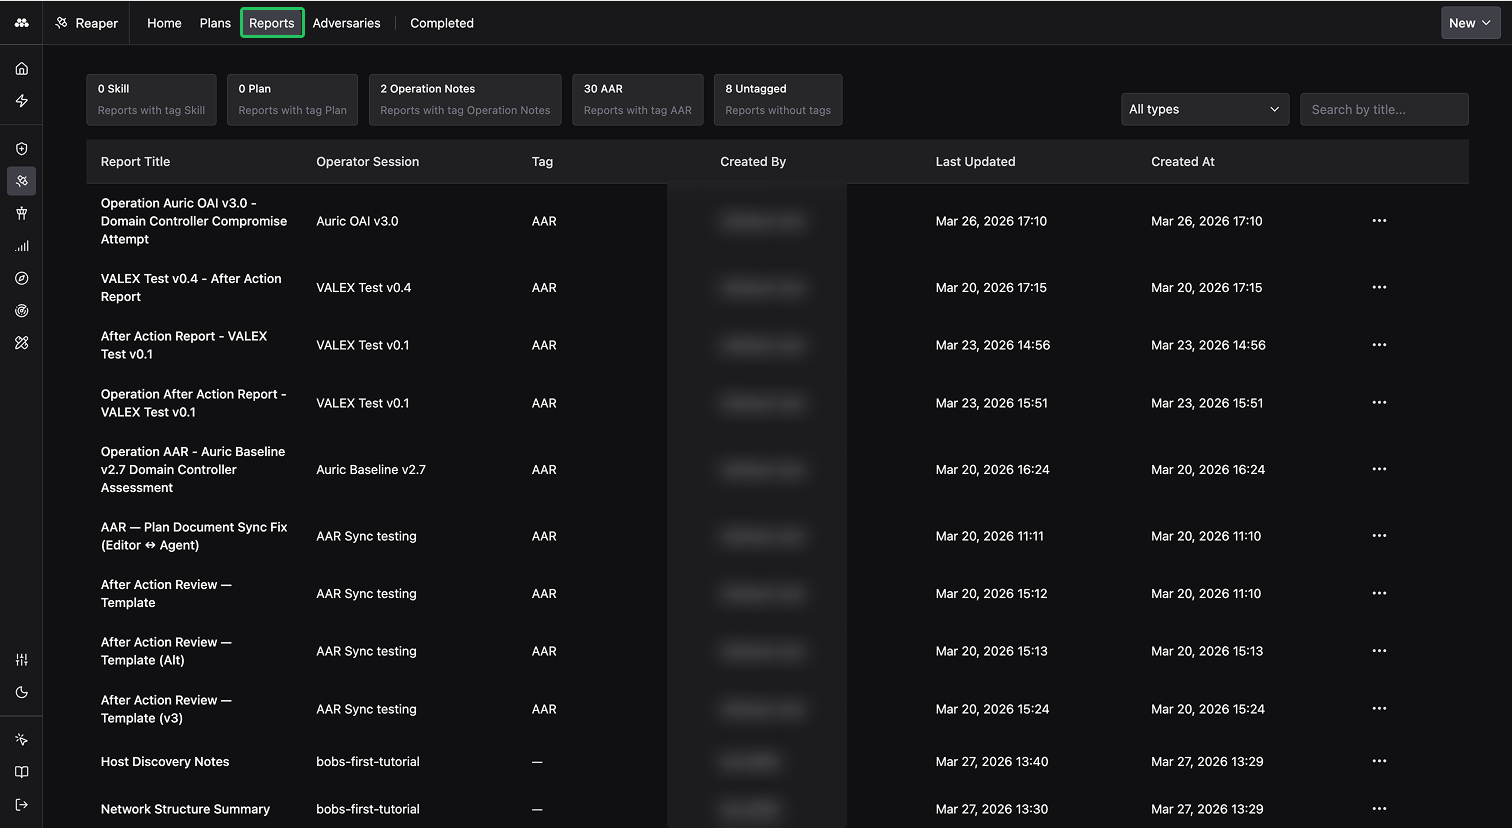Open ellipsis menu for Host Discovery Notes

(x=1379, y=762)
